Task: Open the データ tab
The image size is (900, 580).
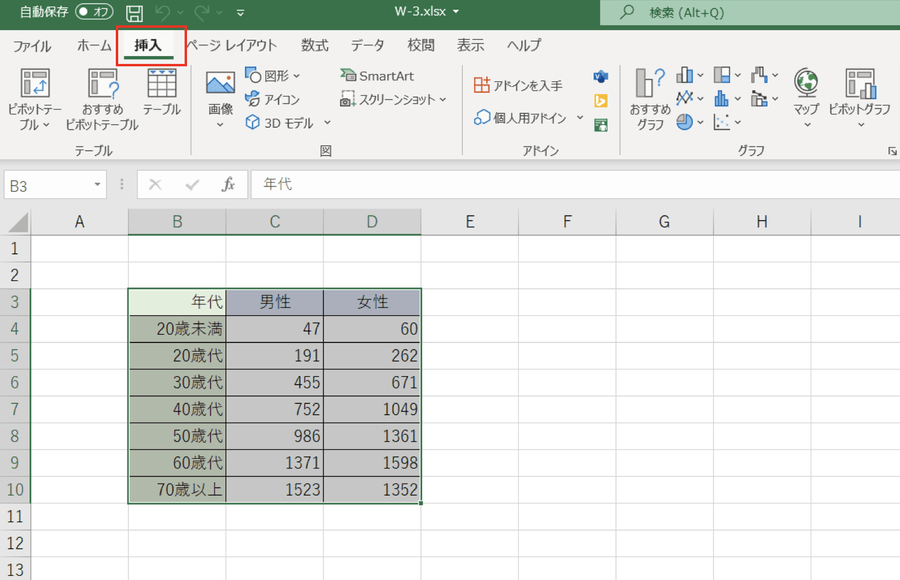Action: coord(367,45)
